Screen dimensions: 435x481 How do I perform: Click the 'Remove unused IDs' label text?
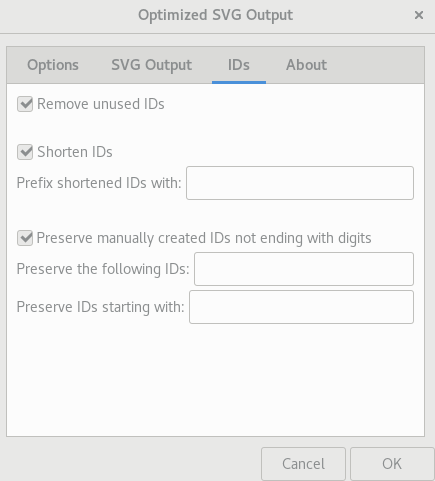pyautogui.click(x=101, y=104)
